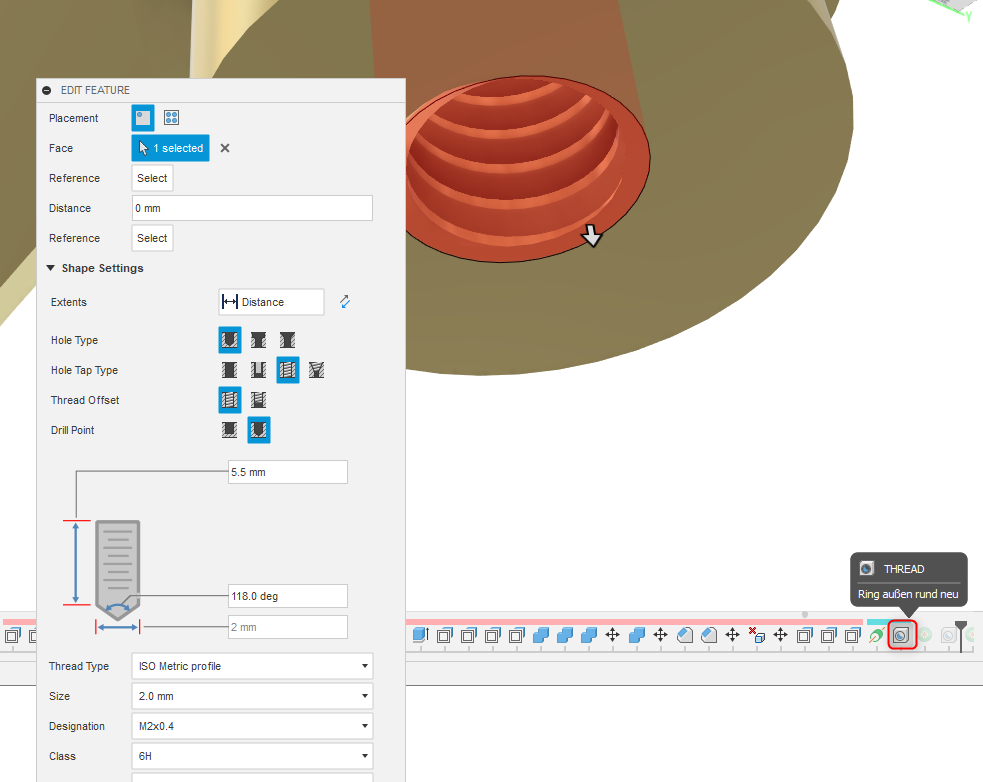
Task: Select the red-X remove feature in timeline
Action: (x=757, y=635)
